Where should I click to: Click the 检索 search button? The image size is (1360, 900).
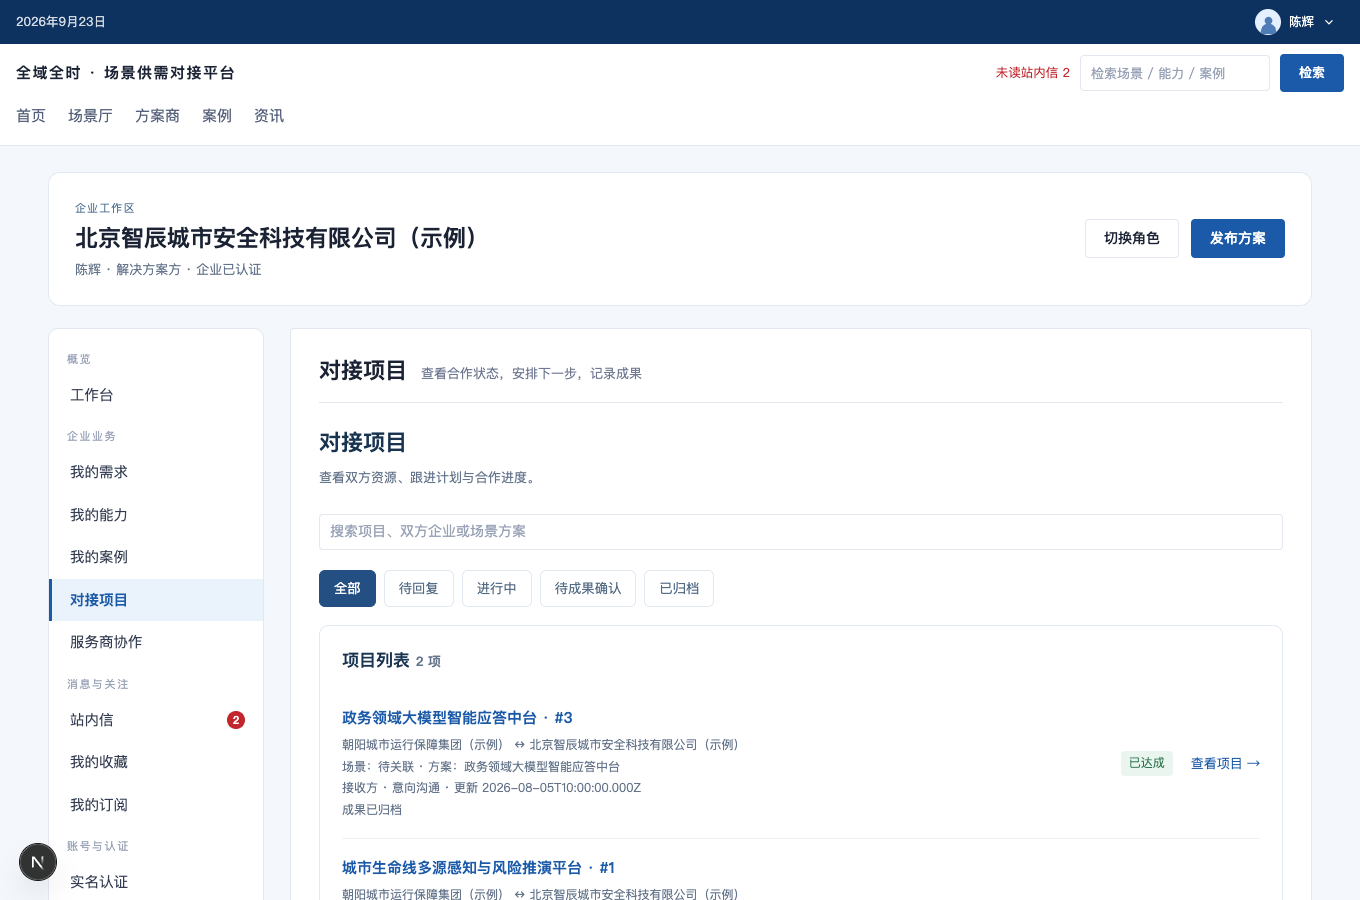[1312, 73]
